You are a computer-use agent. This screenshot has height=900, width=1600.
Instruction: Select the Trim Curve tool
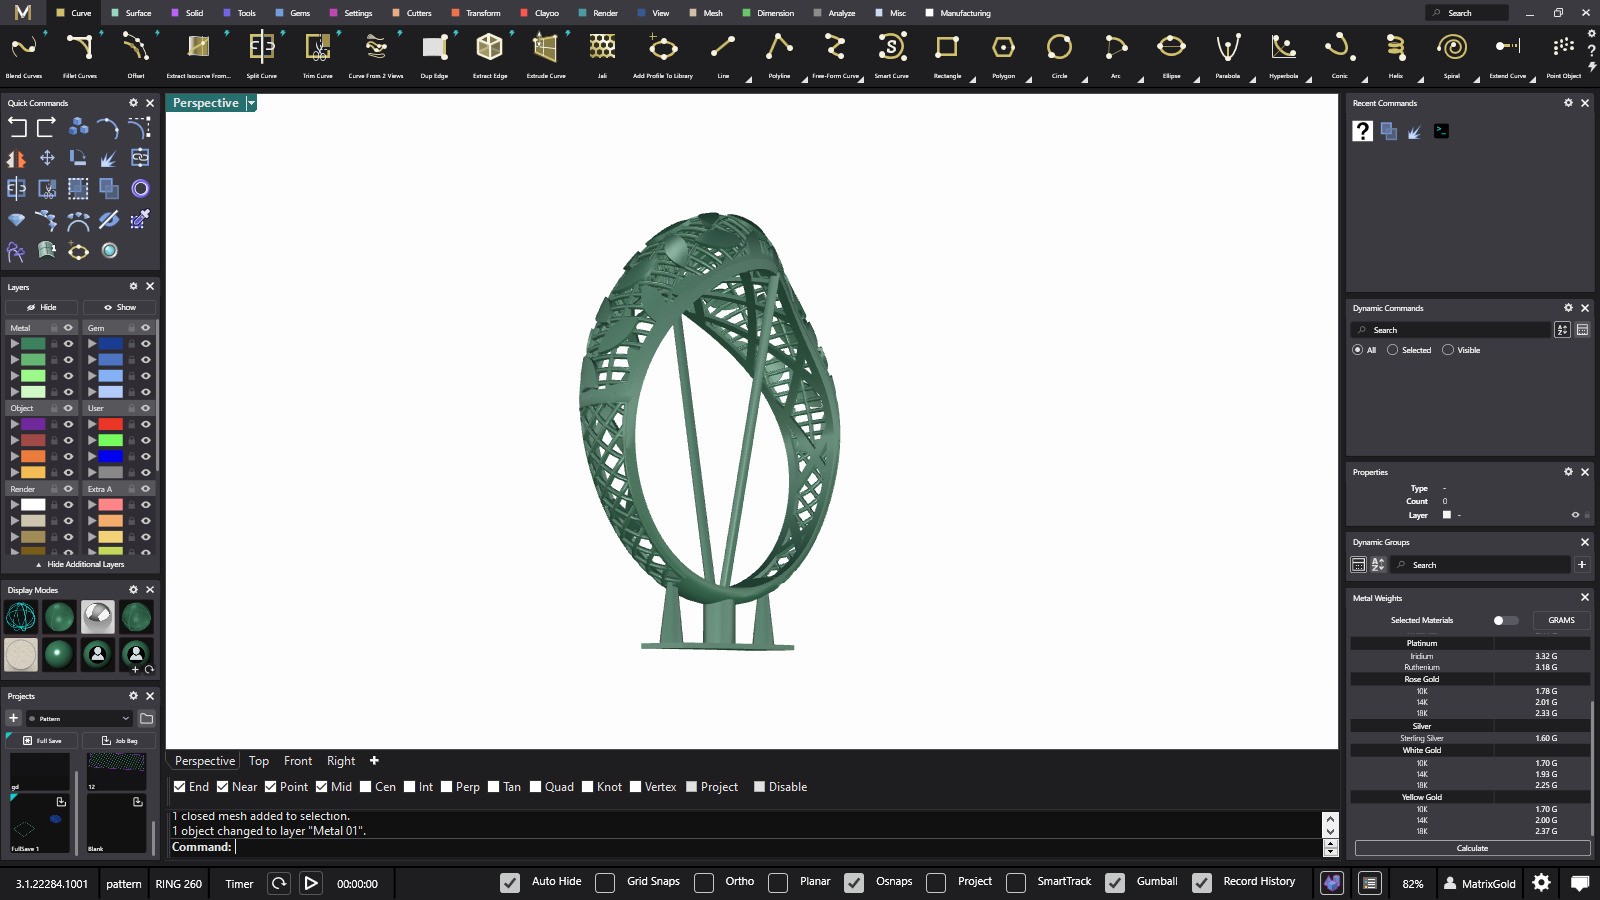pos(318,47)
